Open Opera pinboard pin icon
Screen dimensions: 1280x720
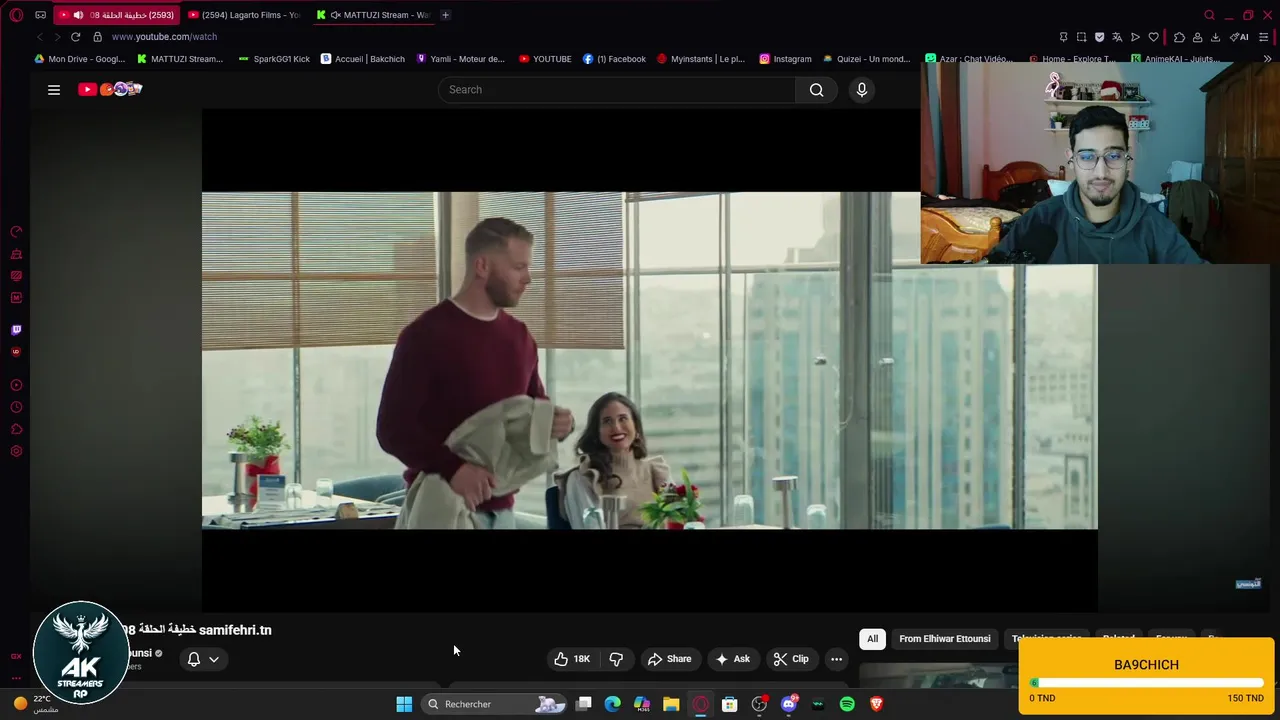[x=1063, y=37]
